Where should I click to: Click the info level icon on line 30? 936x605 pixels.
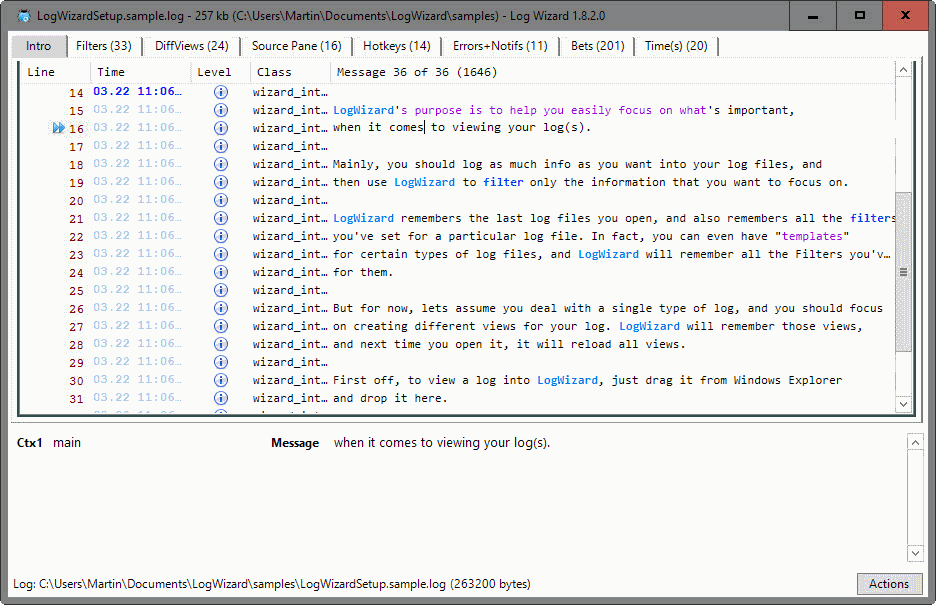[x=221, y=380]
